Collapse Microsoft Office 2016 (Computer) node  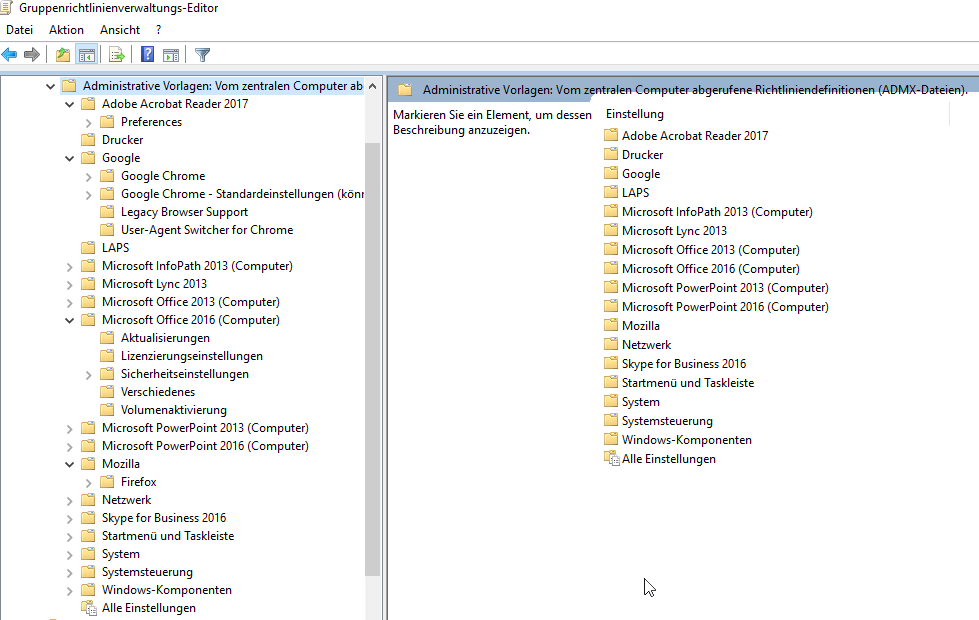(69, 320)
